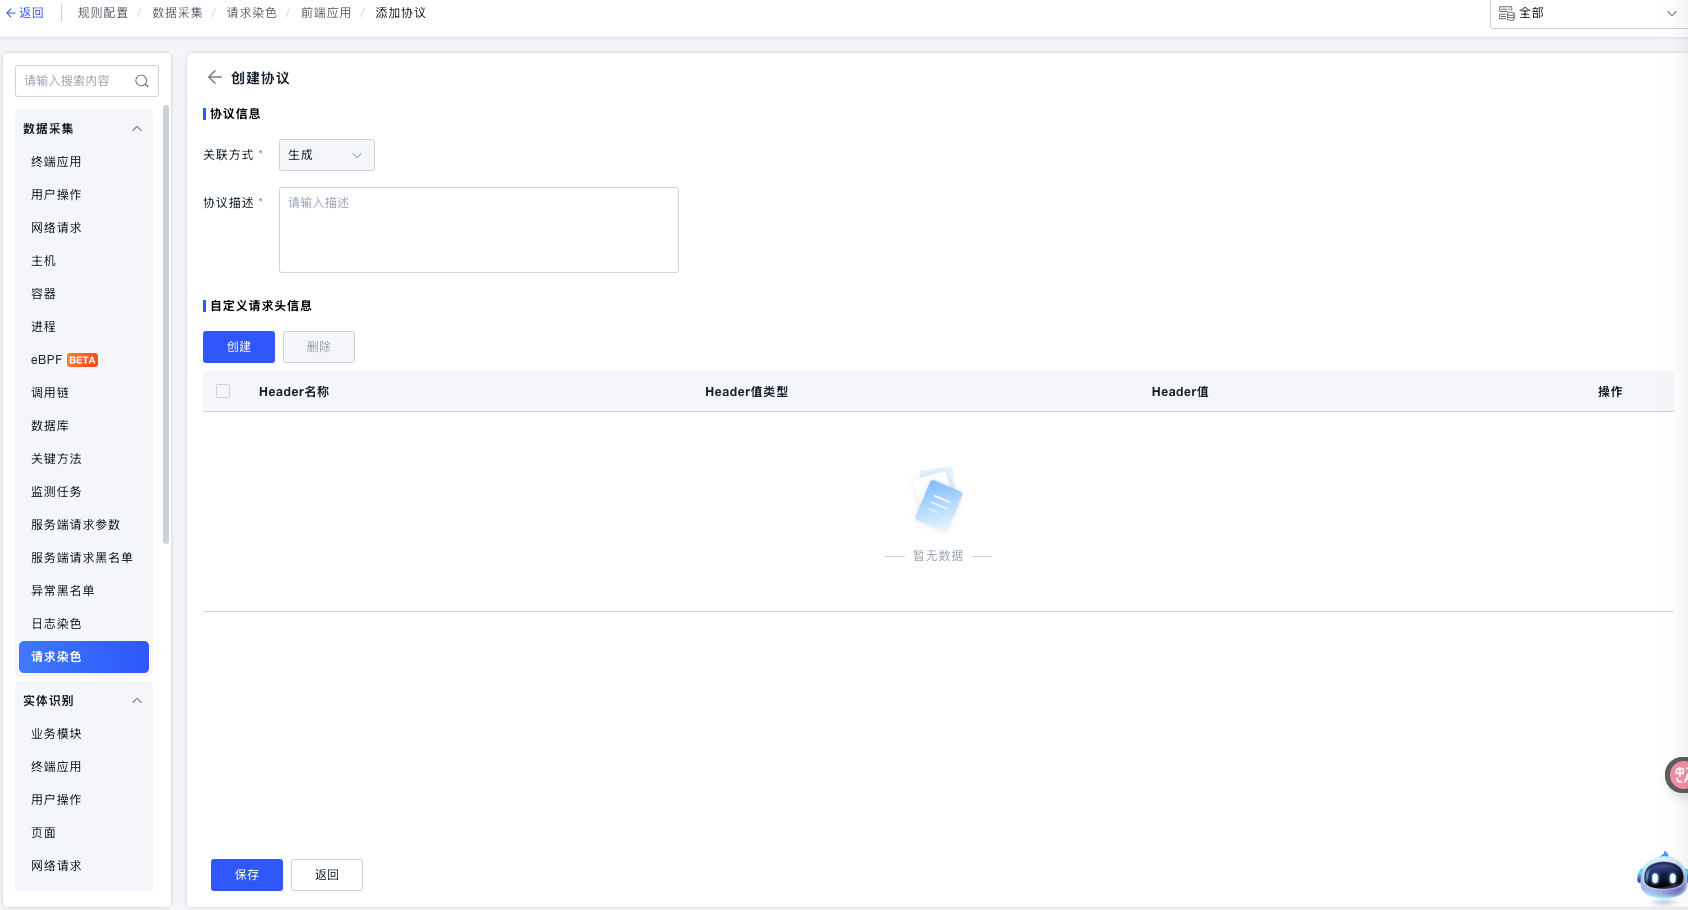Click the blue 创建 button
1688x910 pixels.
pos(238,347)
